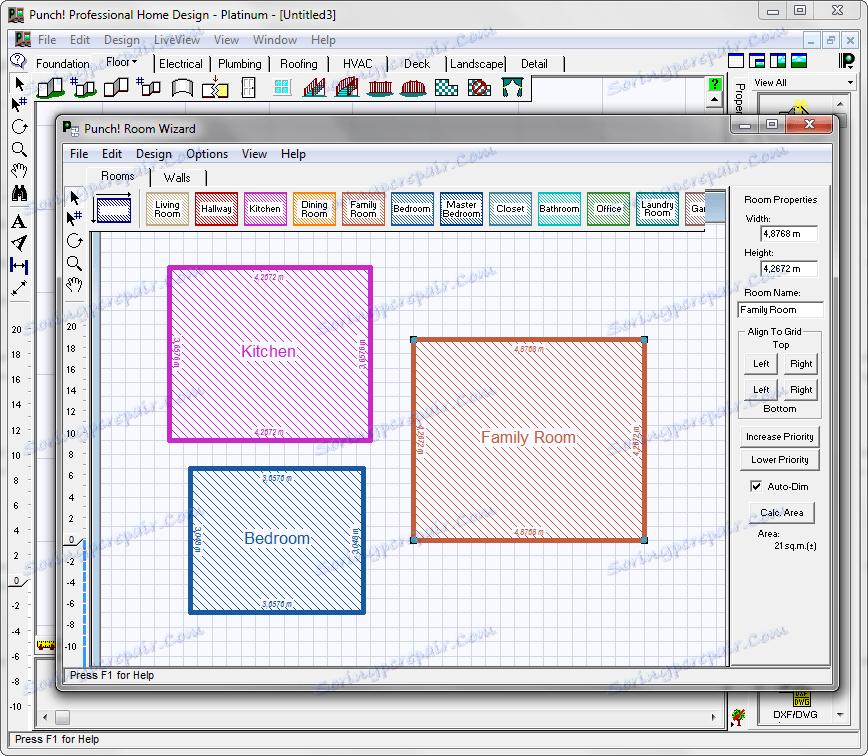Viewport: 868px width, 756px height.
Task: Click the help question mark icon
Action: (x=715, y=84)
